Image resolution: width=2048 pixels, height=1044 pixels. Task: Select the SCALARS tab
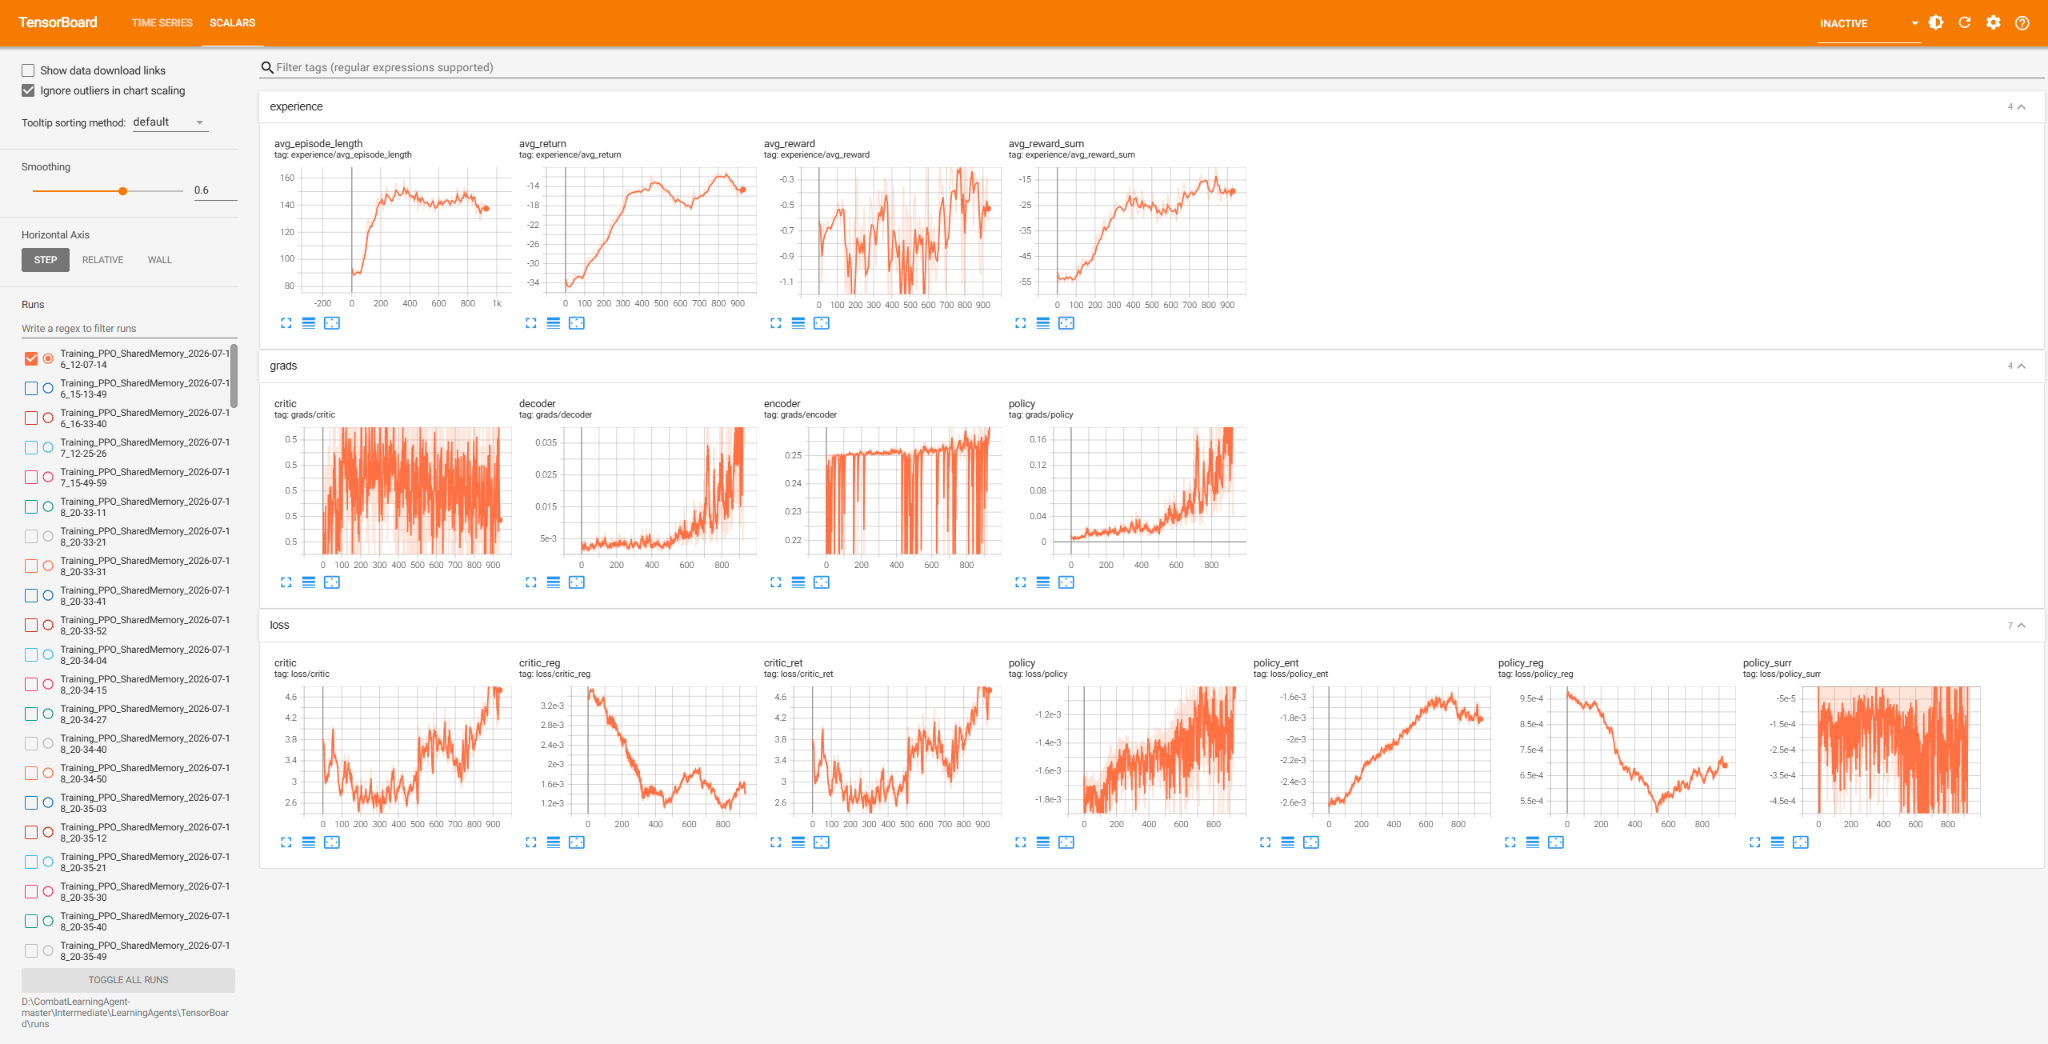pyautogui.click(x=232, y=22)
